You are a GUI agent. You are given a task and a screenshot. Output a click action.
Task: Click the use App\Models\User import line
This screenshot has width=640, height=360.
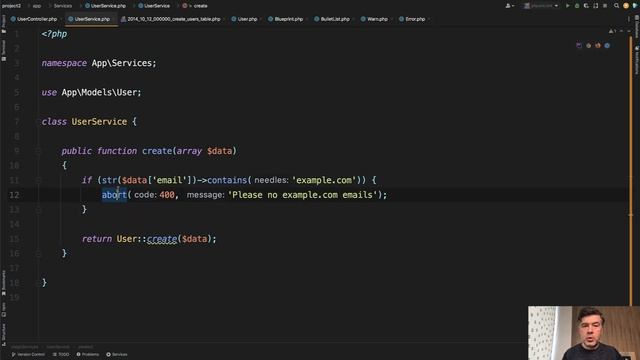point(91,92)
